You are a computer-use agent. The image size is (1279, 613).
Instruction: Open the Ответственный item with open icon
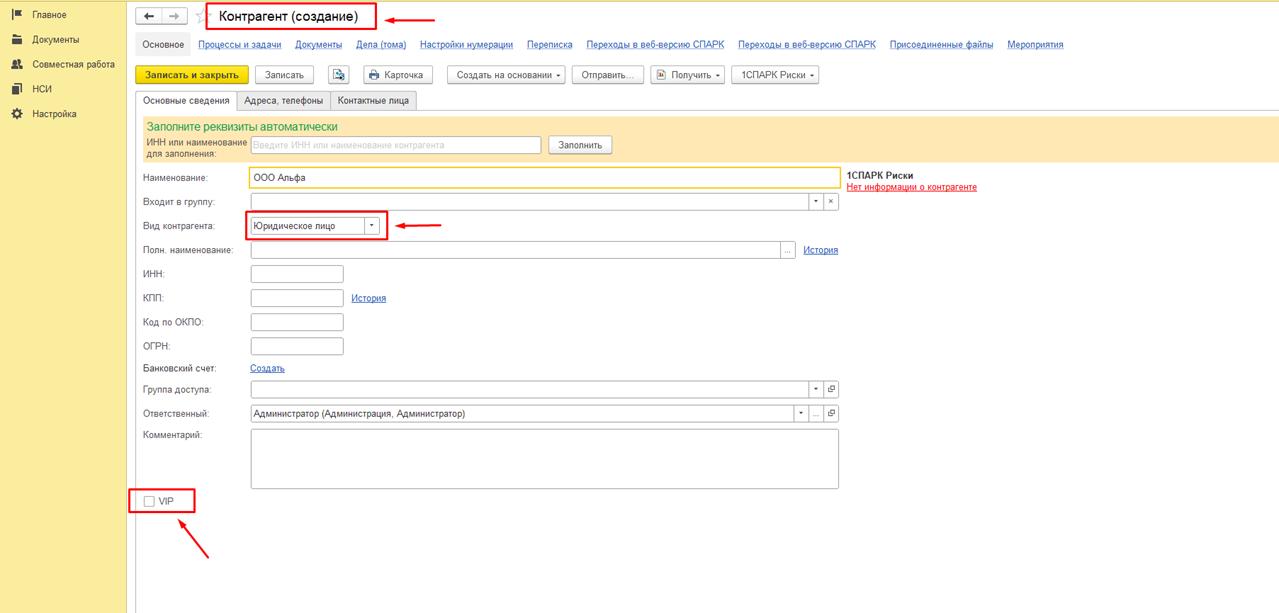831,414
